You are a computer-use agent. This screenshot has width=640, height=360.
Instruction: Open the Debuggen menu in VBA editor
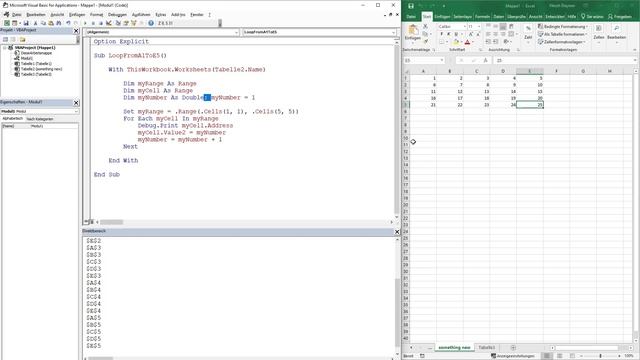pyautogui.click(x=117, y=15)
